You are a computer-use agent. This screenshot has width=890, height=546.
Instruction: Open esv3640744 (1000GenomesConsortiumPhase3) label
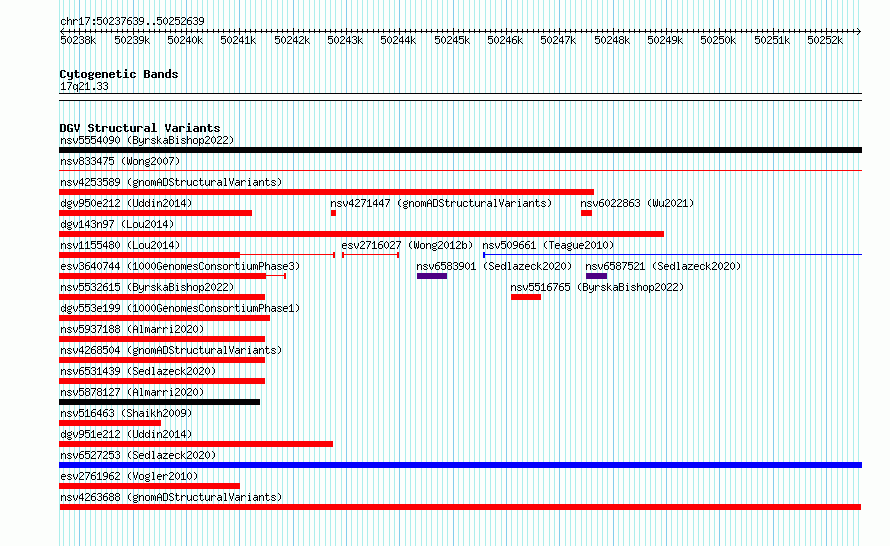[180, 266]
